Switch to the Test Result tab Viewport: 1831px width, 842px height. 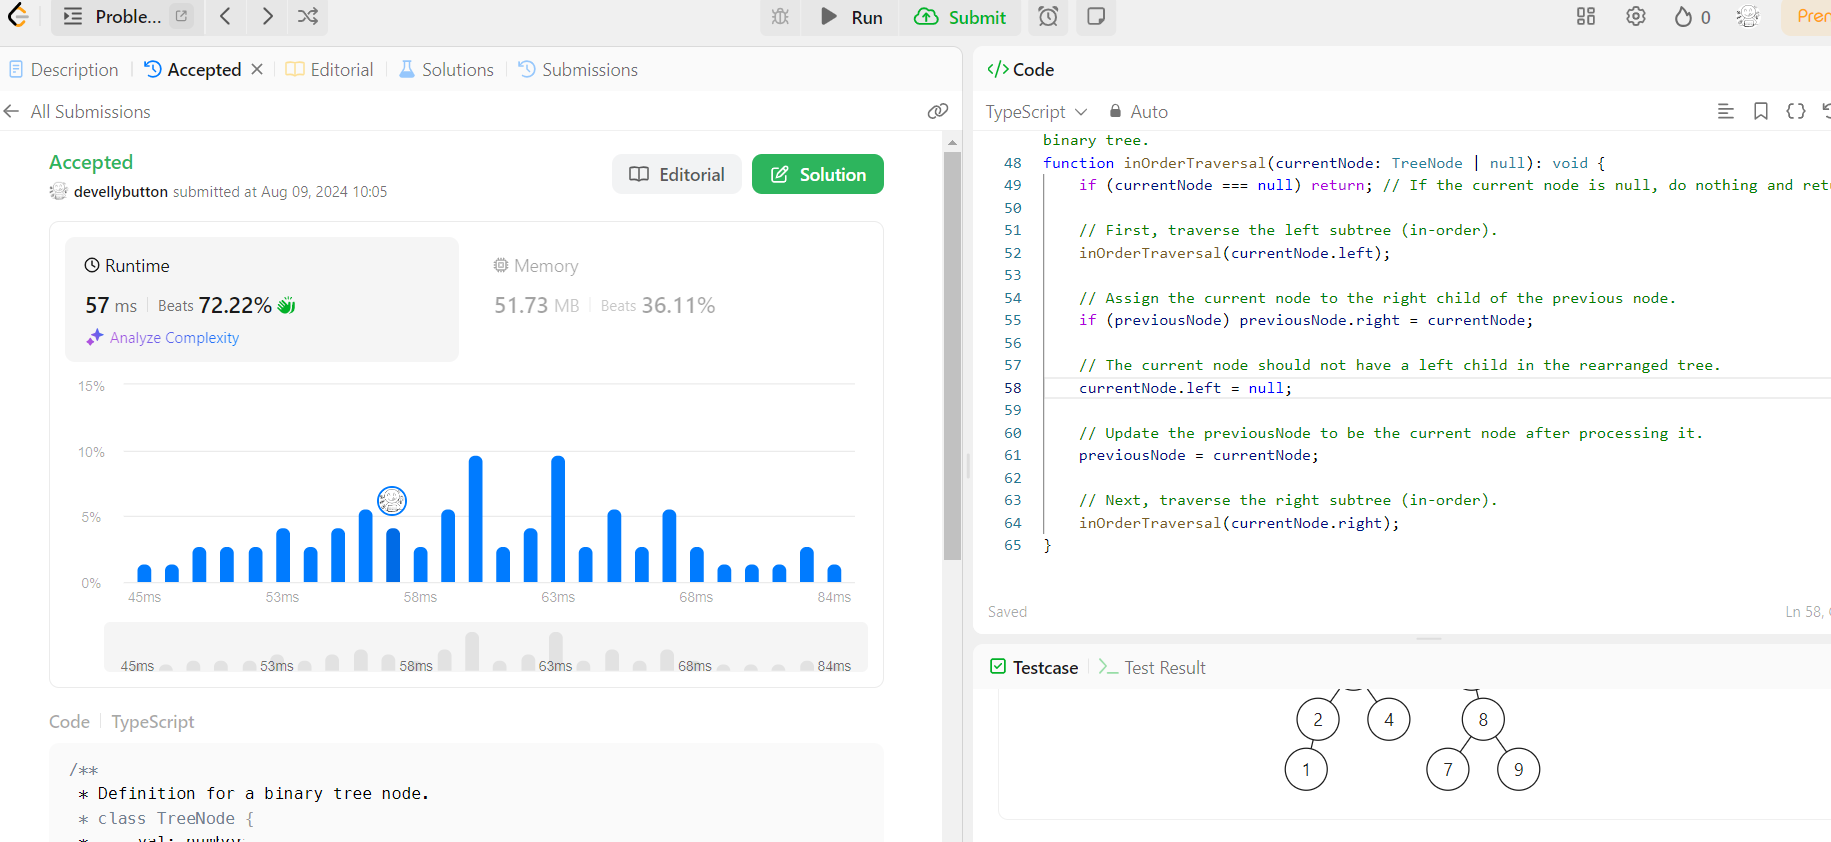click(x=1153, y=667)
